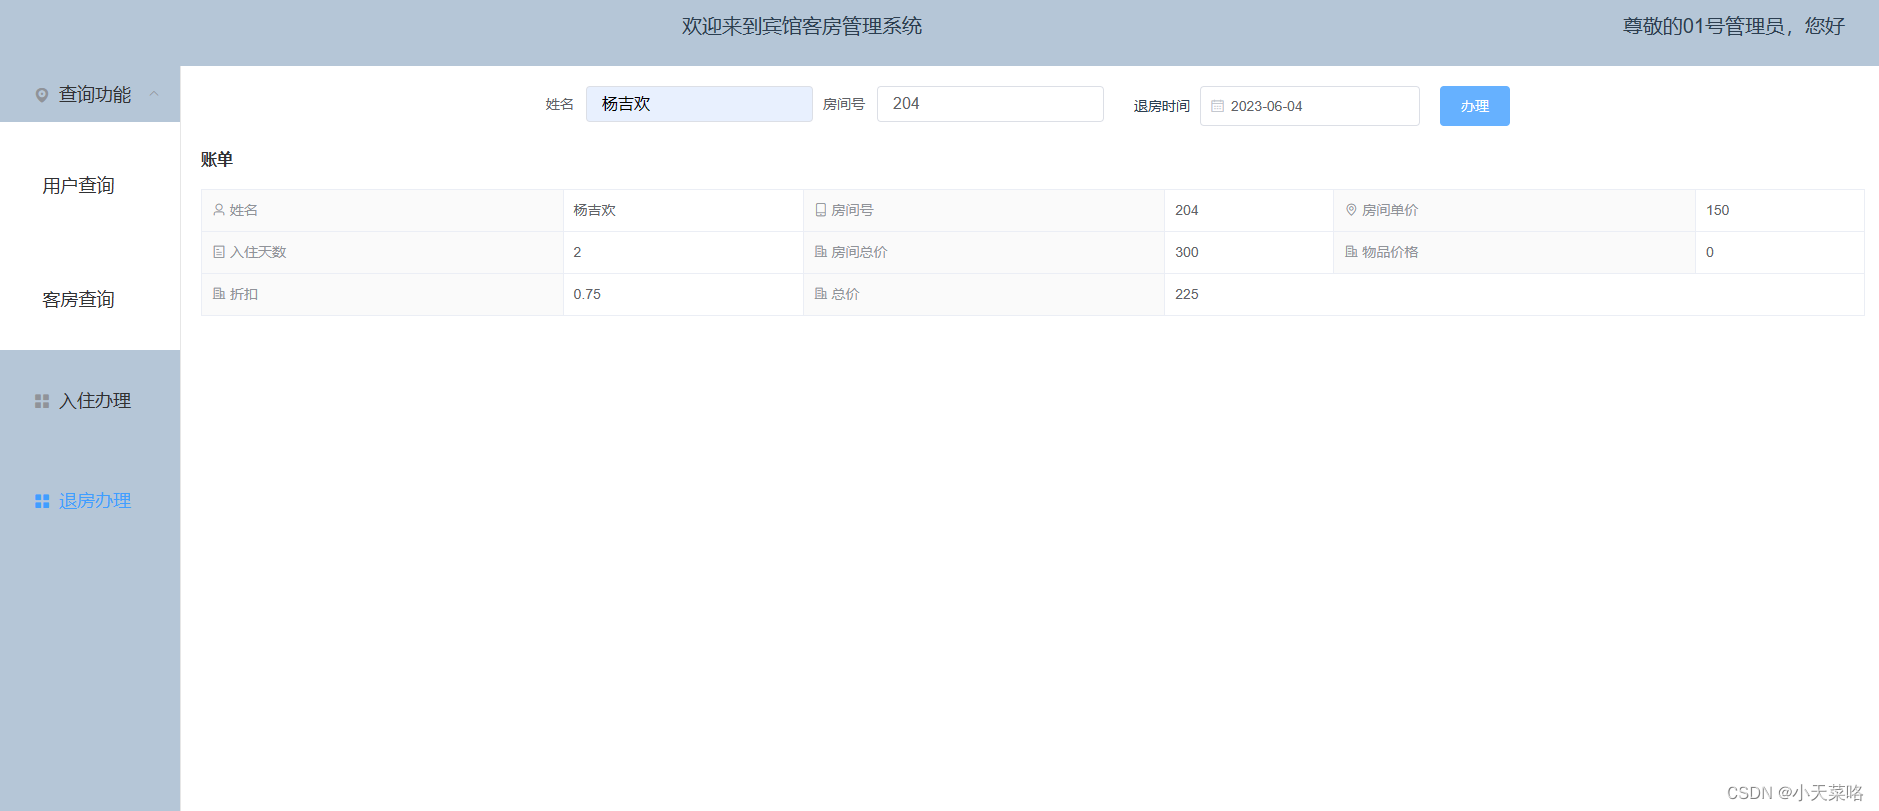
Task: Collapse the 查询功能 menu chevron
Action: tap(154, 94)
